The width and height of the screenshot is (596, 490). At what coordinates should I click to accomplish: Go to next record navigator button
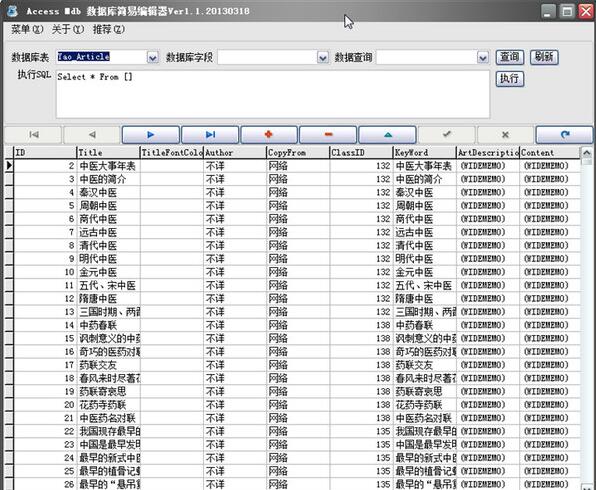pos(151,135)
